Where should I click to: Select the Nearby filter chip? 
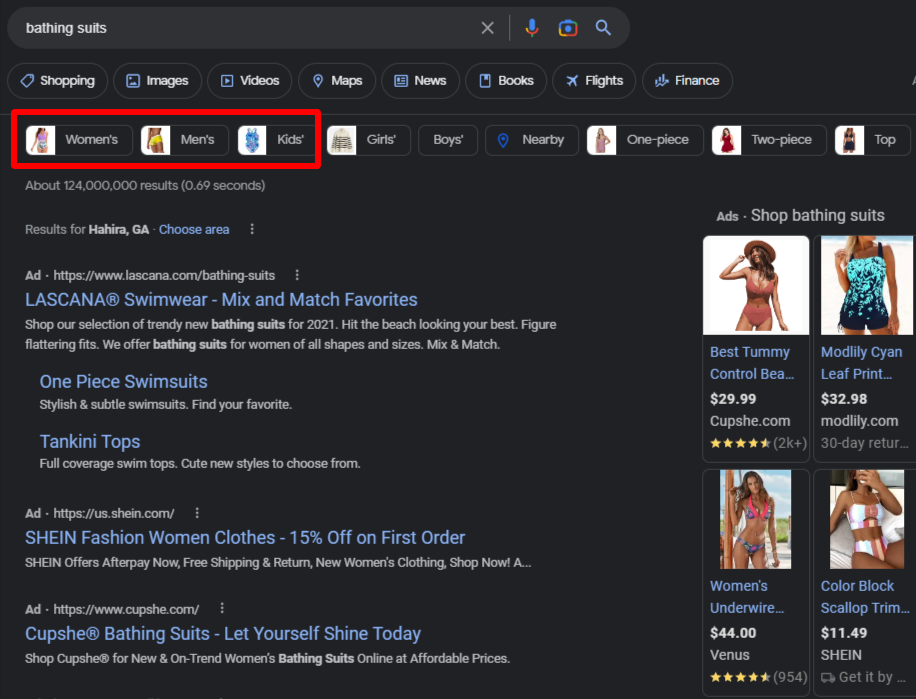tap(532, 140)
